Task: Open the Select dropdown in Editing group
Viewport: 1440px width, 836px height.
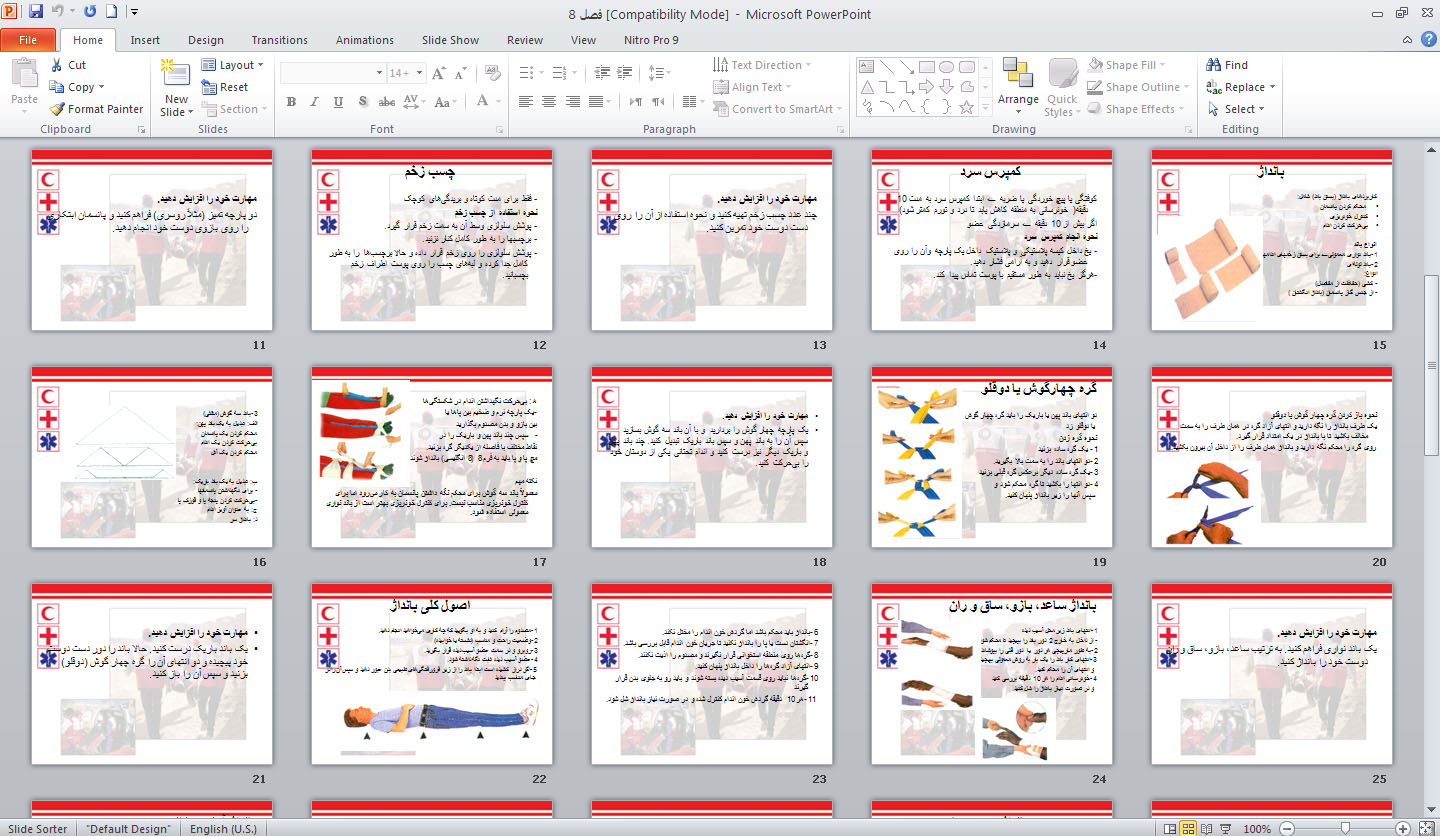Action: click(x=1238, y=109)
